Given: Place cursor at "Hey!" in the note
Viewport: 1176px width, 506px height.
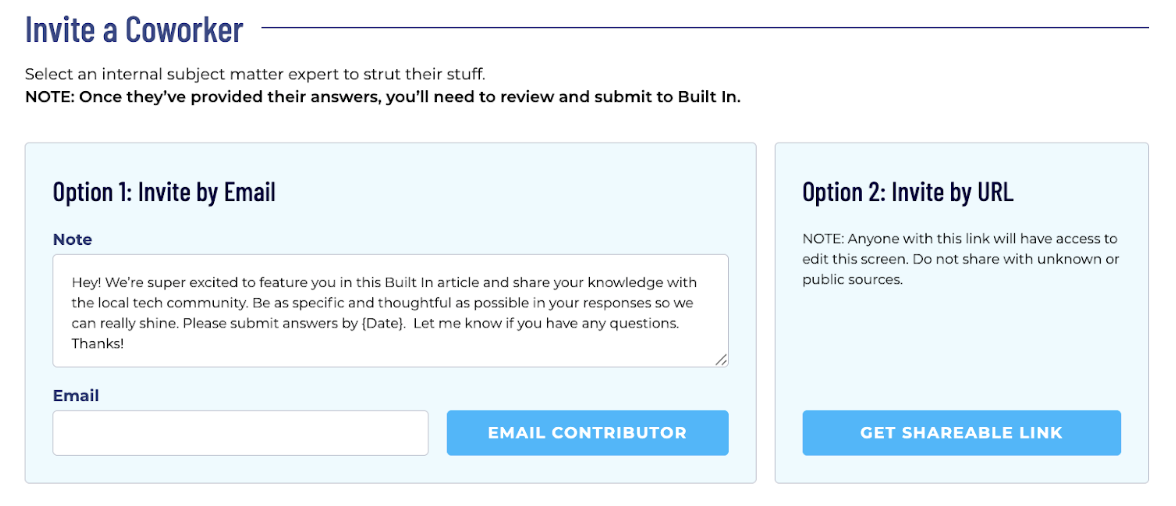Looking at the screenshot, I should click(x=86, y=283).
